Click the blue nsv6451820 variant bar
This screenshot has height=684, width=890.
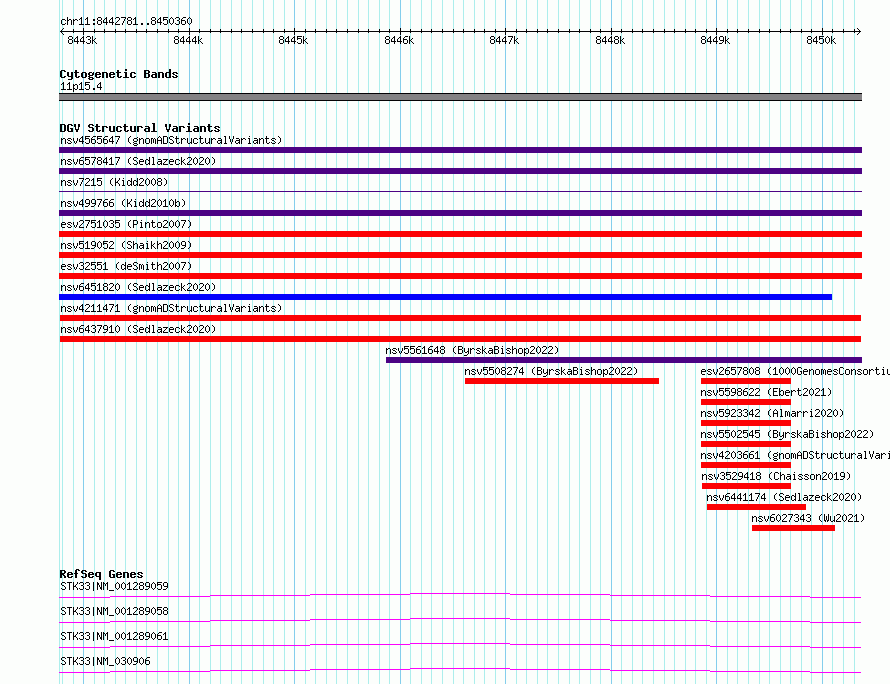pyautogui.click(x=446, y=297)
